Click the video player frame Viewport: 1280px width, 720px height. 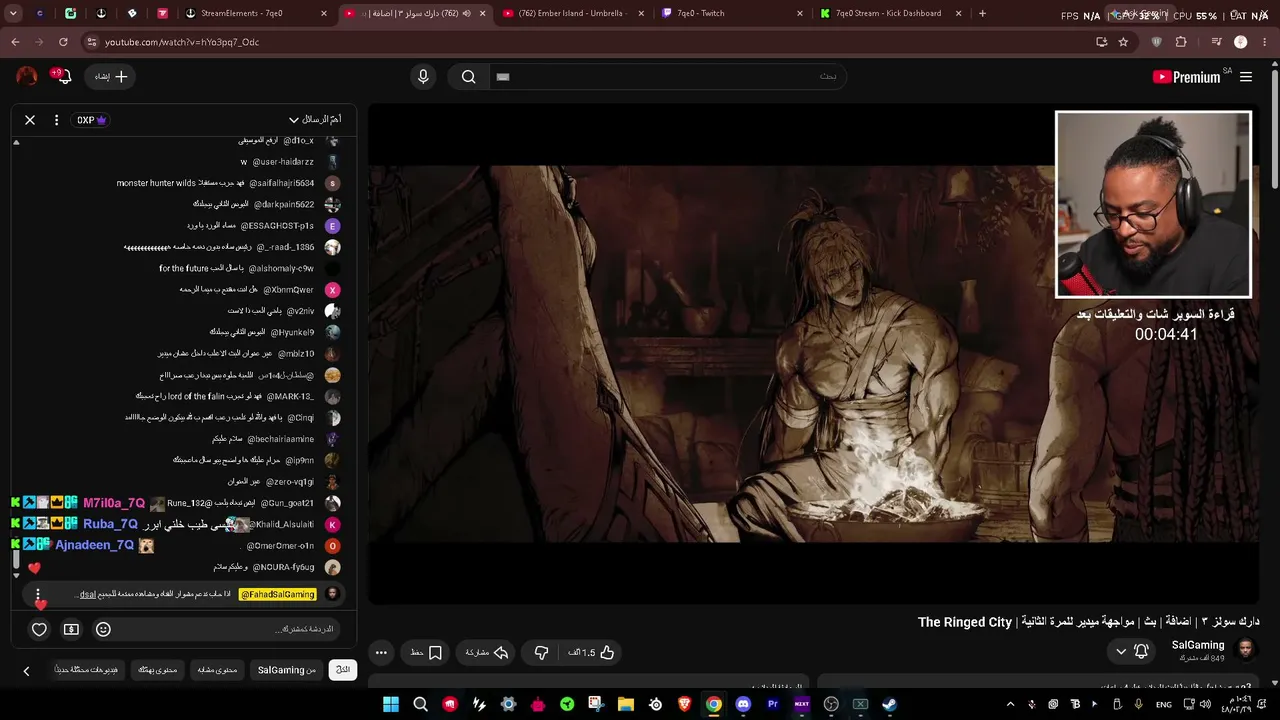point(814,355)
